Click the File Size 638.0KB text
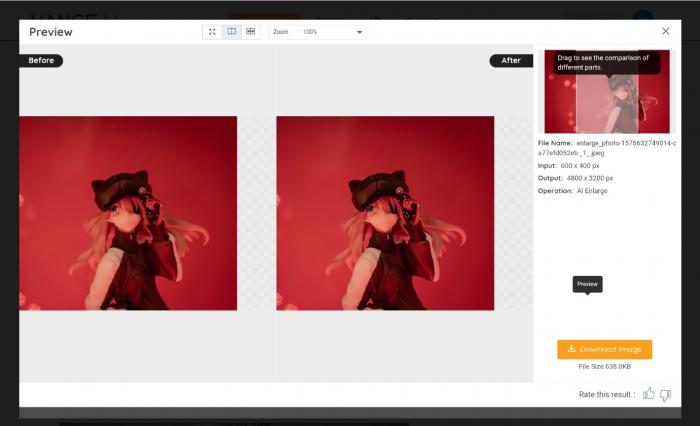 tap(604, 367)
